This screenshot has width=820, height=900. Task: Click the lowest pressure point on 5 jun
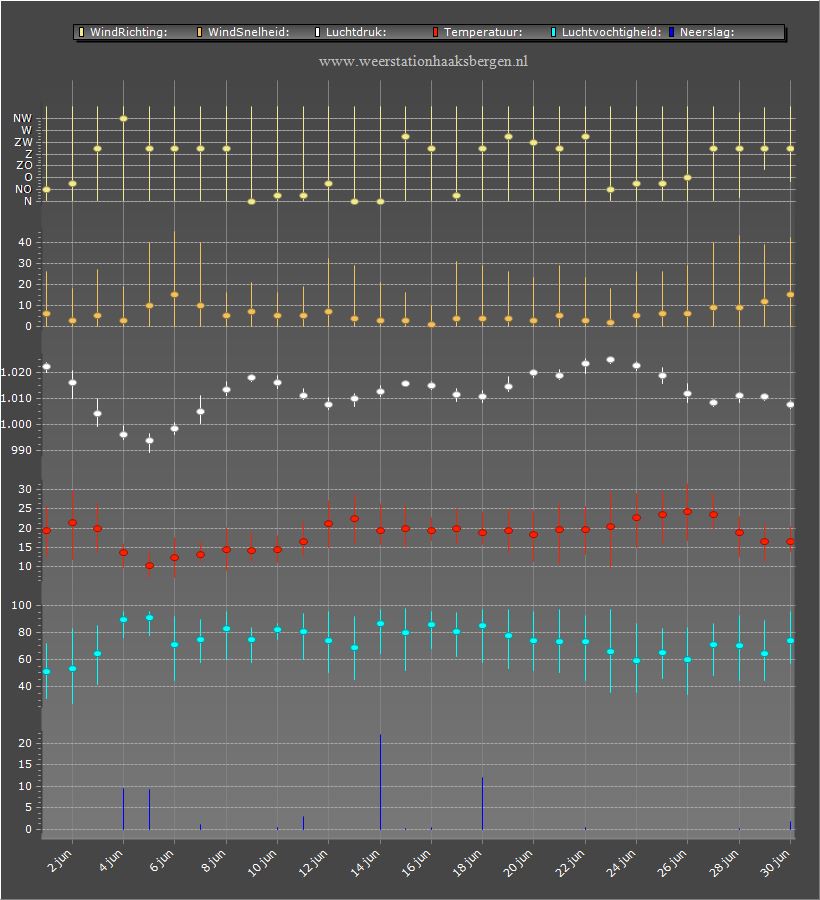click(x=149, y=441)
